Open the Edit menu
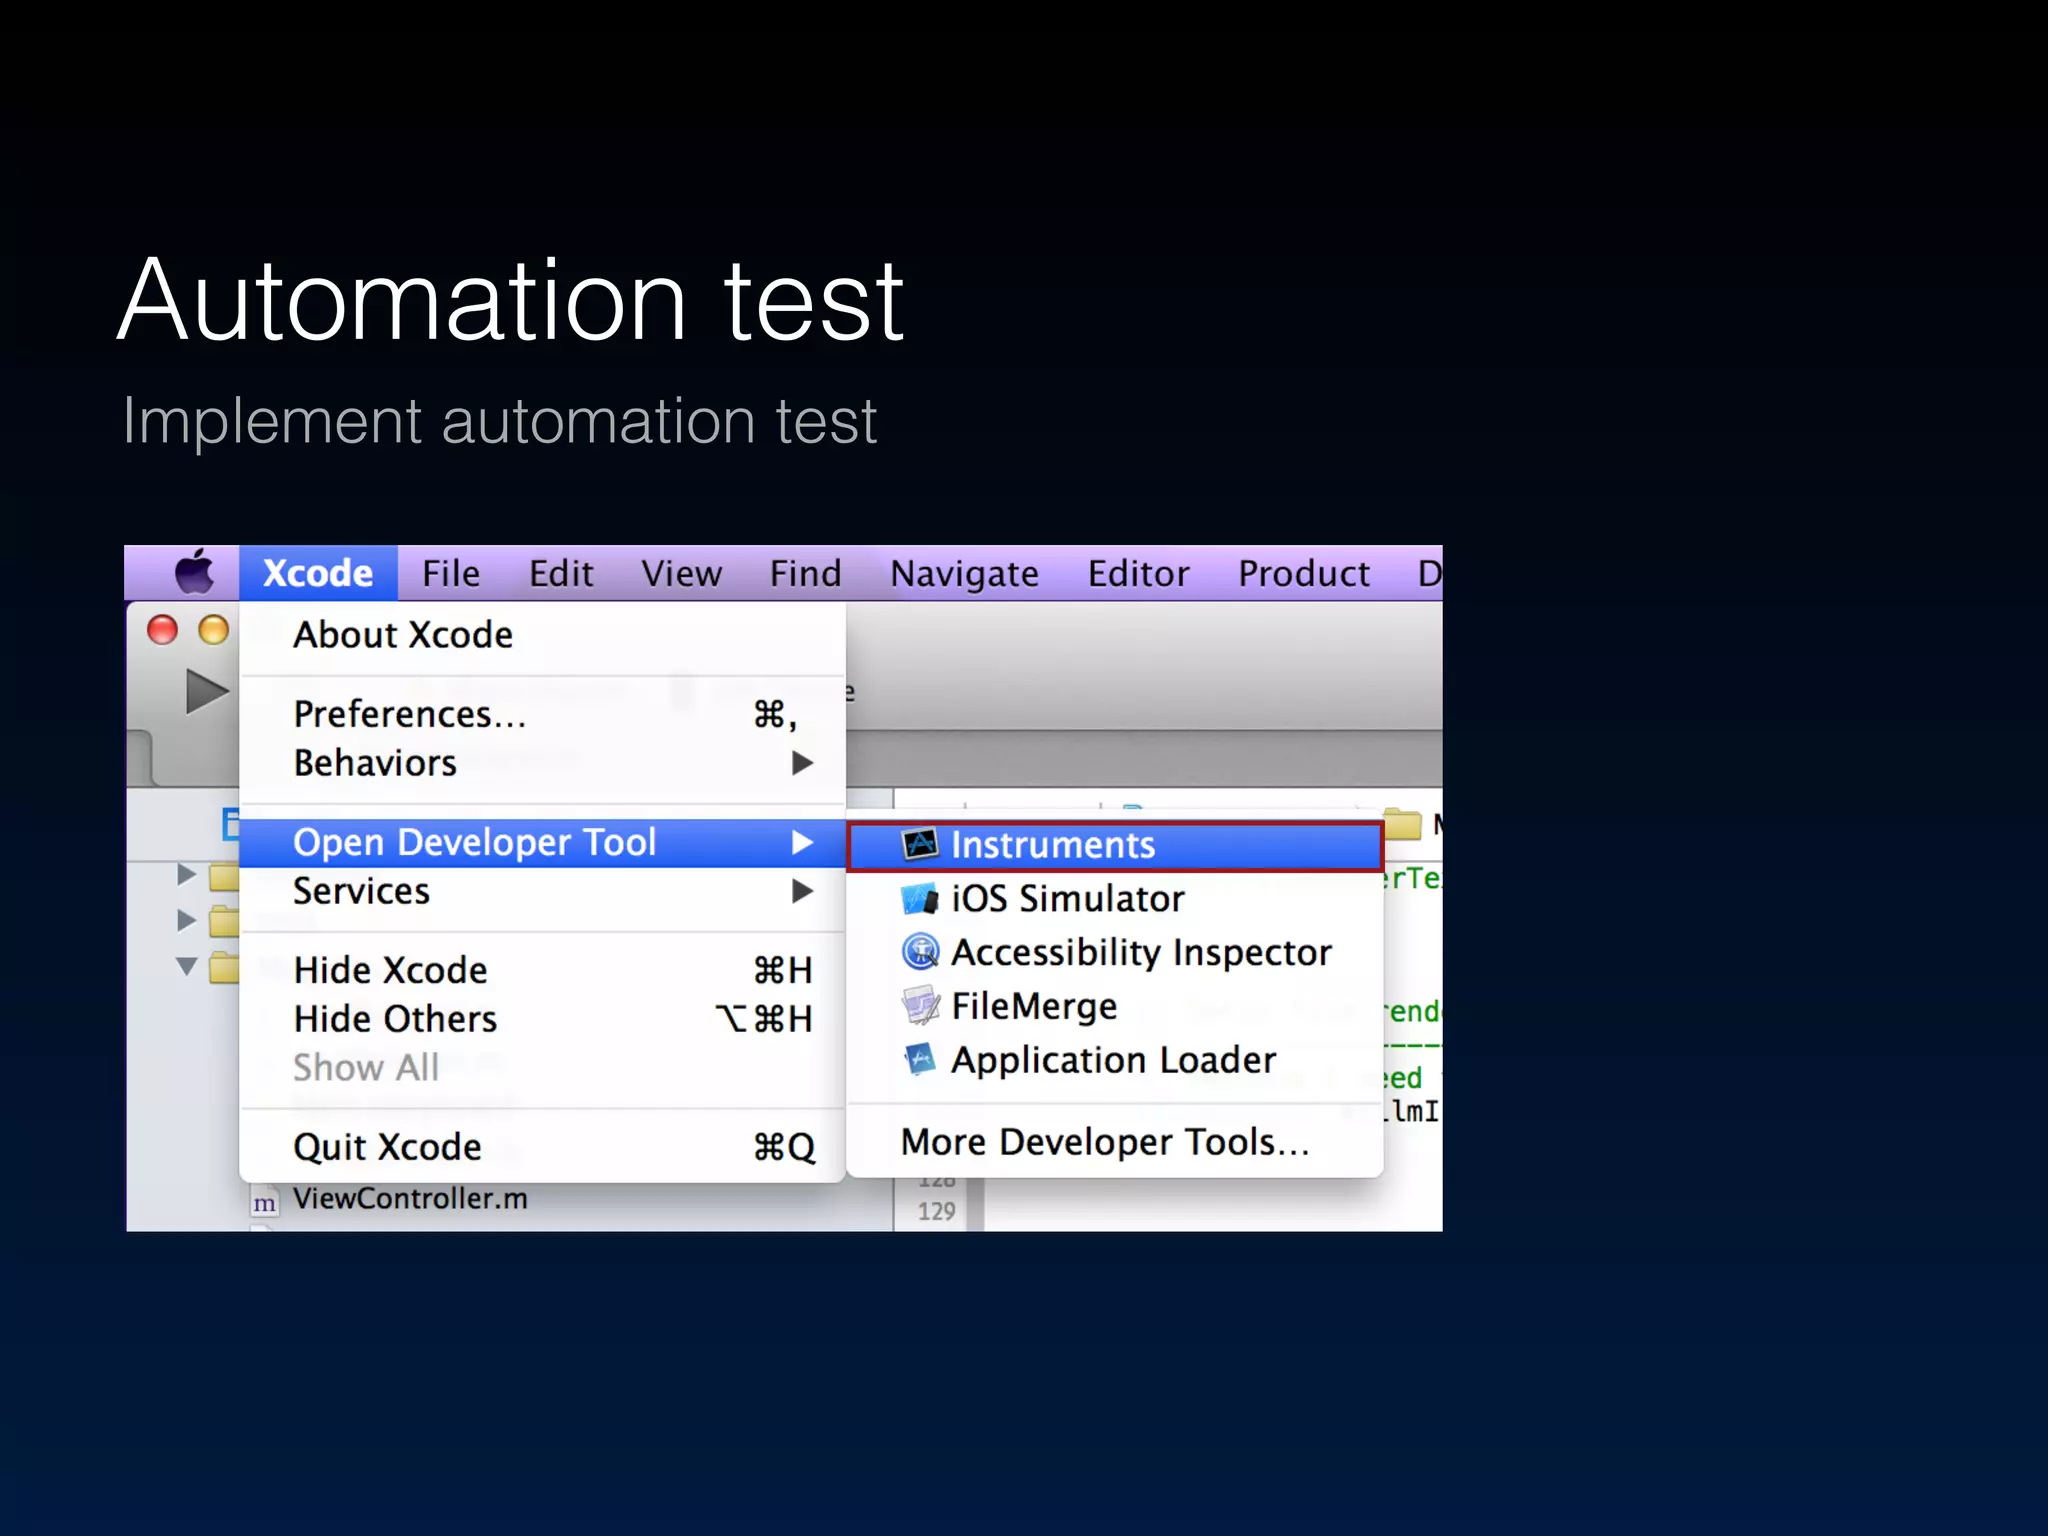Image resolution: width=2048 pixels, height=1536 pixels. 561,573
